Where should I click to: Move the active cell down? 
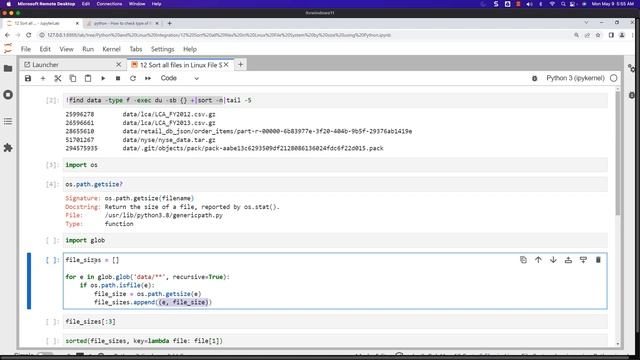click(553, 260)
